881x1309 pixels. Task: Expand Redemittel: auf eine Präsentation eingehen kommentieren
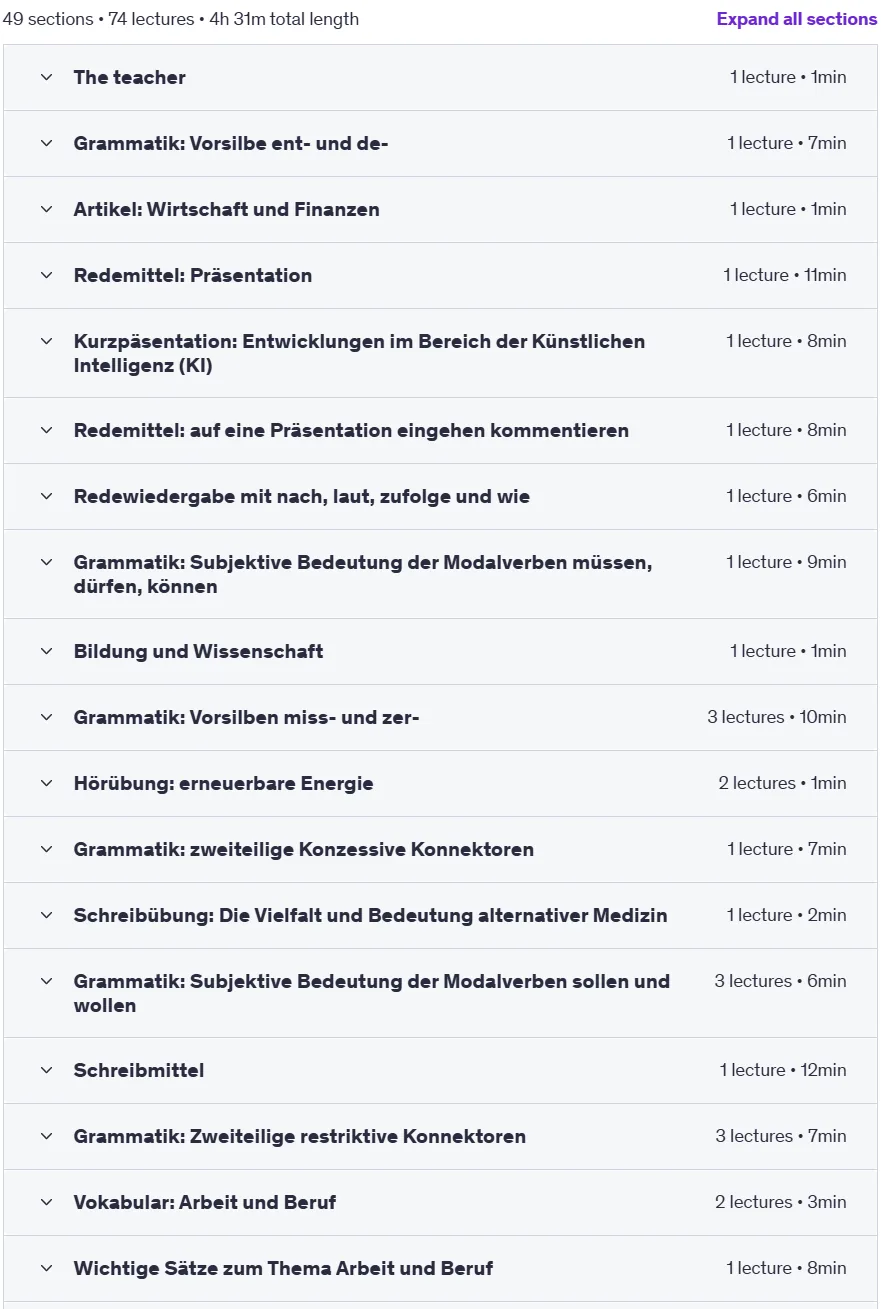tap(440, 430)
